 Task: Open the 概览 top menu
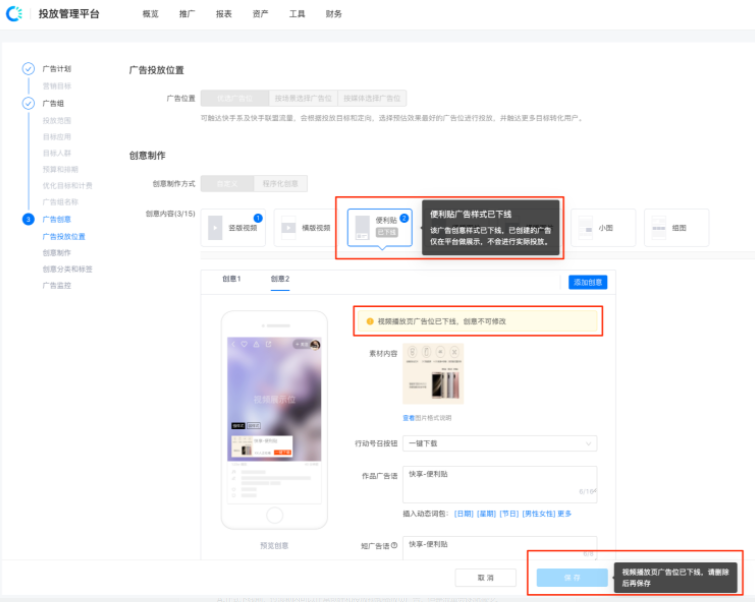pyautogui.click(x=150, y=14)
